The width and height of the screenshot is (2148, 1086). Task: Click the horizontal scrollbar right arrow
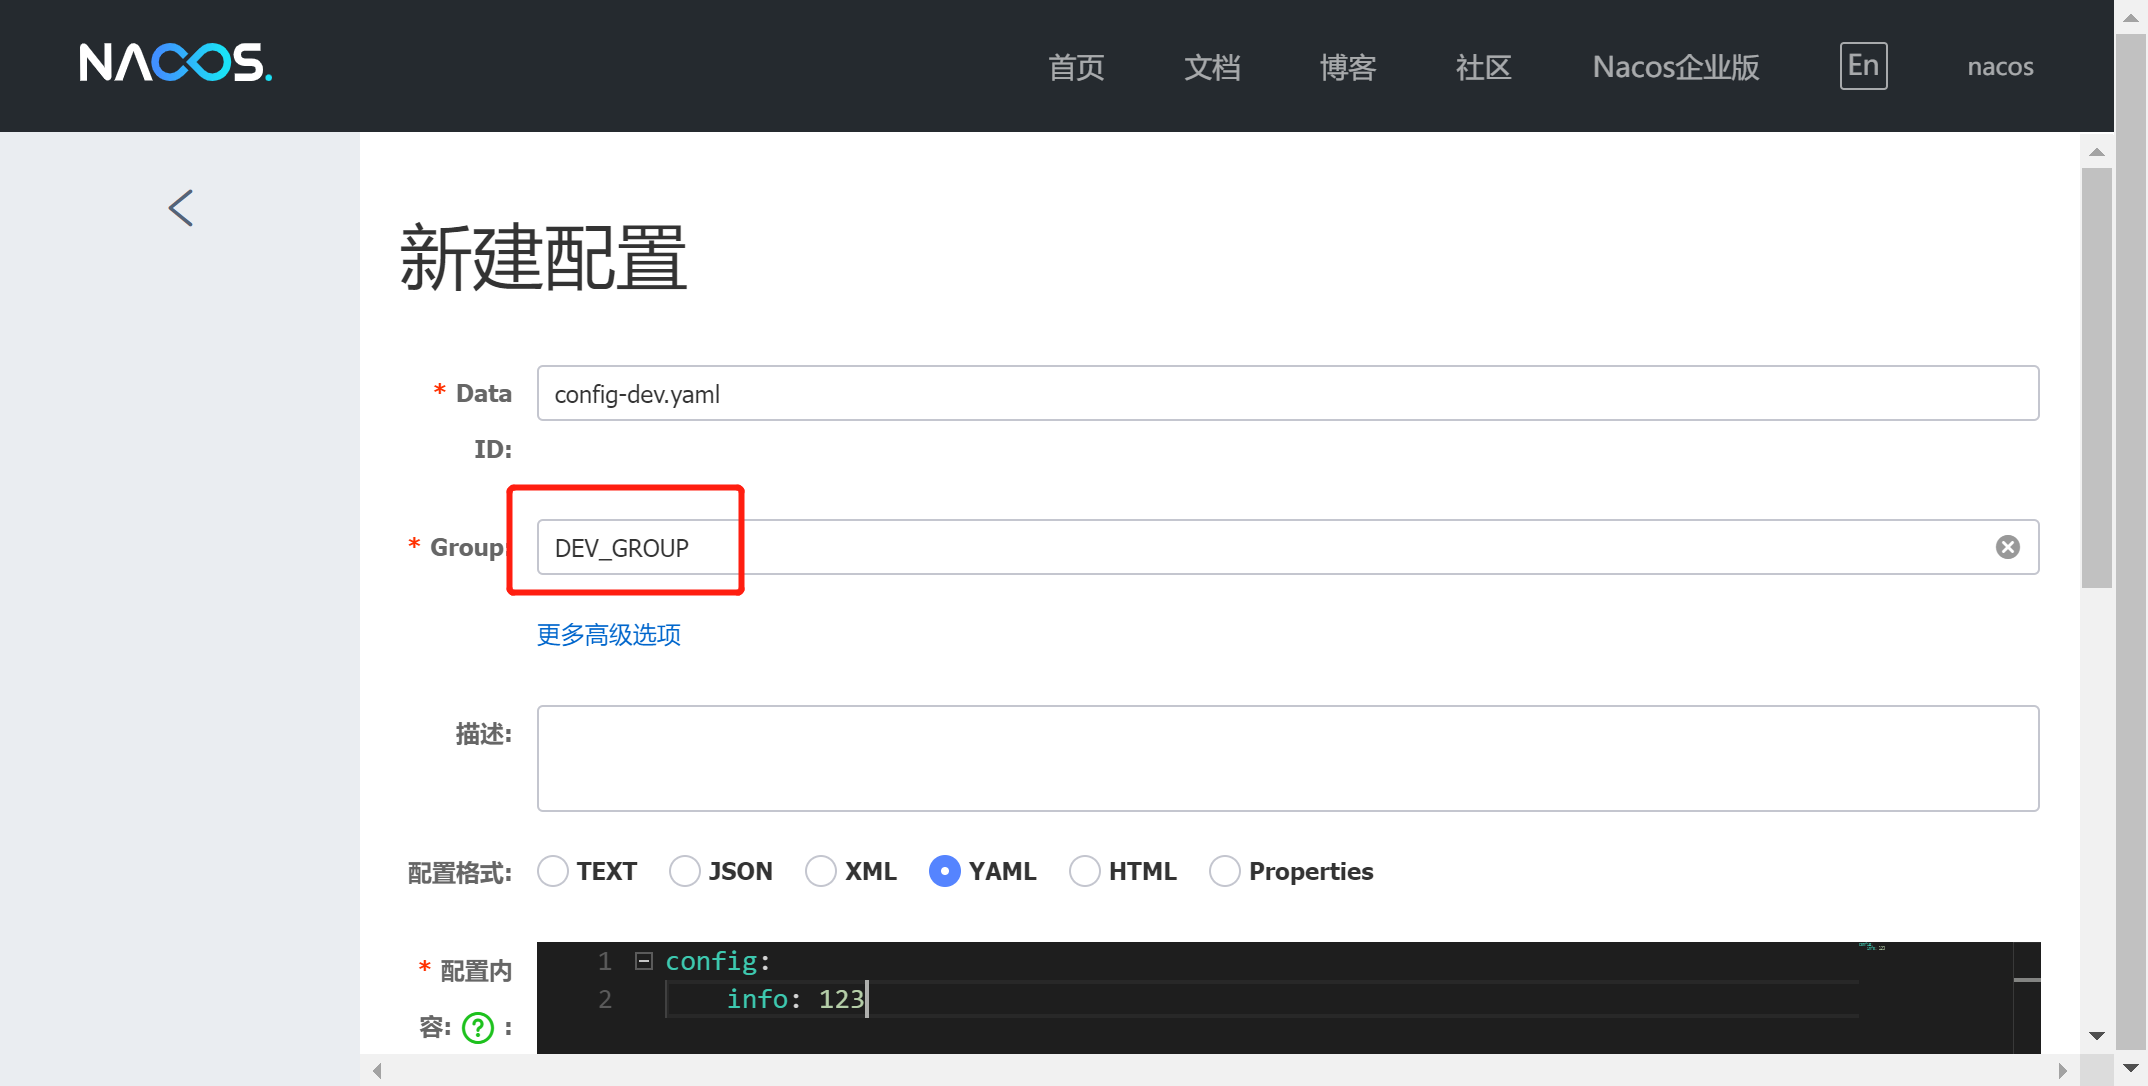(x=2062, y=1071)
